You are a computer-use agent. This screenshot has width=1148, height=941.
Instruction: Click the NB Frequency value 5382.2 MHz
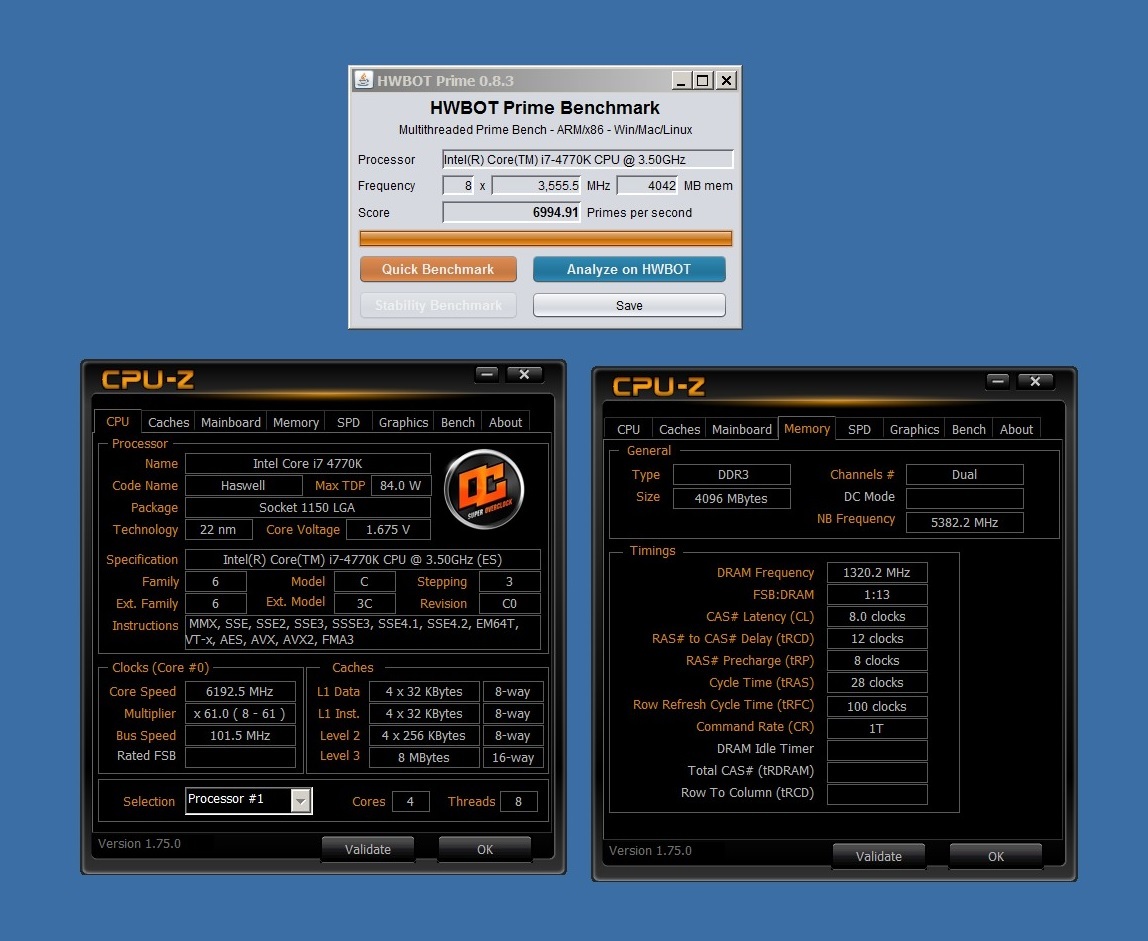(x=964, y=522)
